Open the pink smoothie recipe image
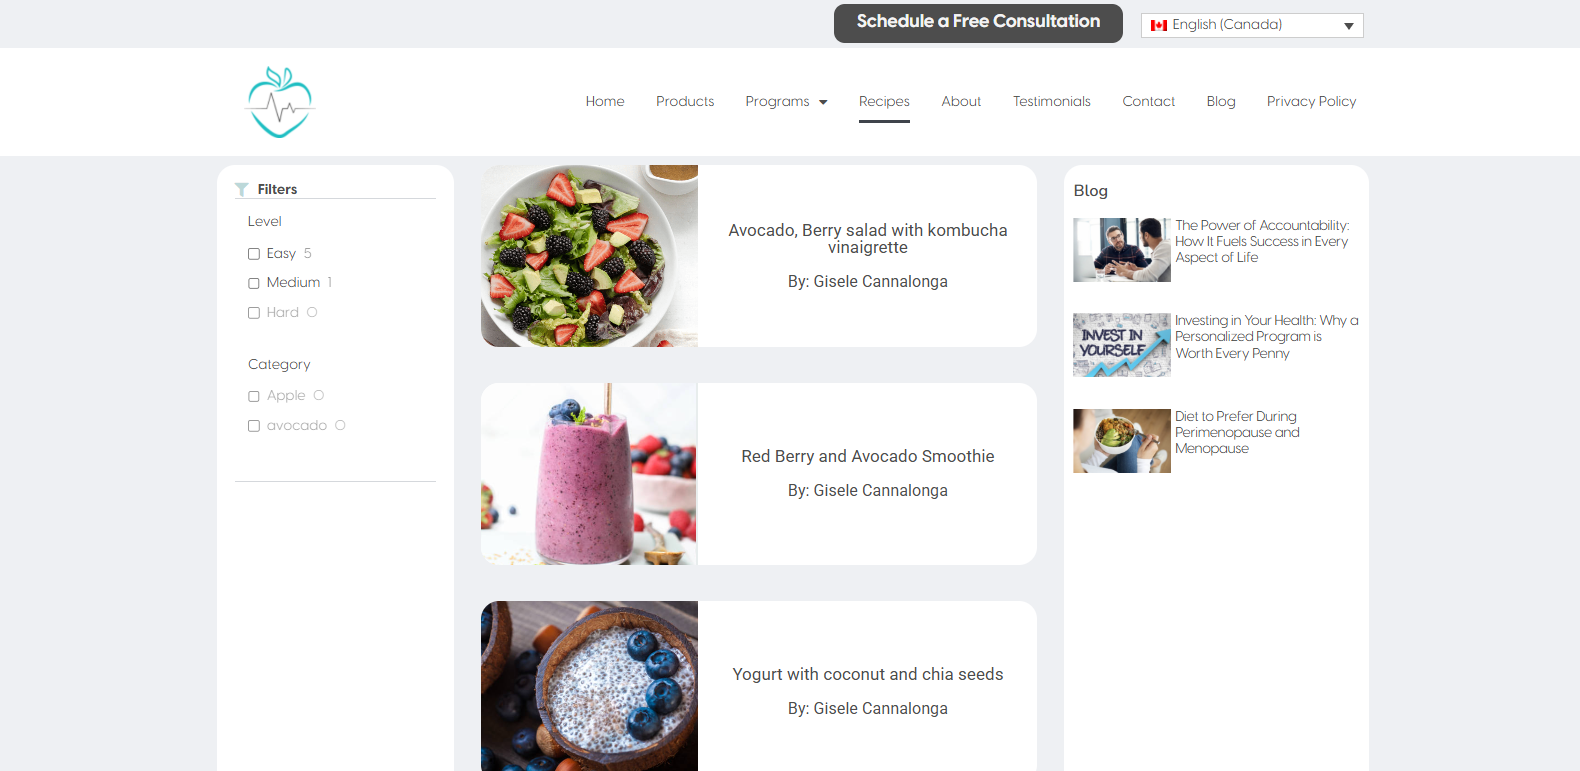This screenshot has width=1580, height=771. point(589,474)
